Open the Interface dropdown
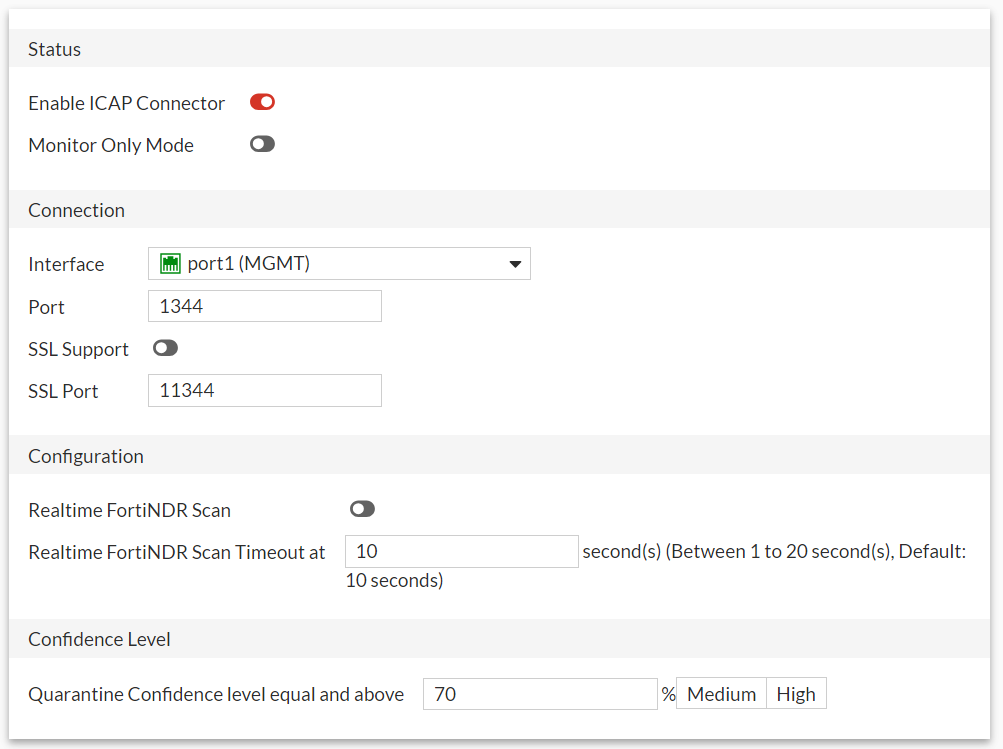1003x749 pixels. pos(339,263)
